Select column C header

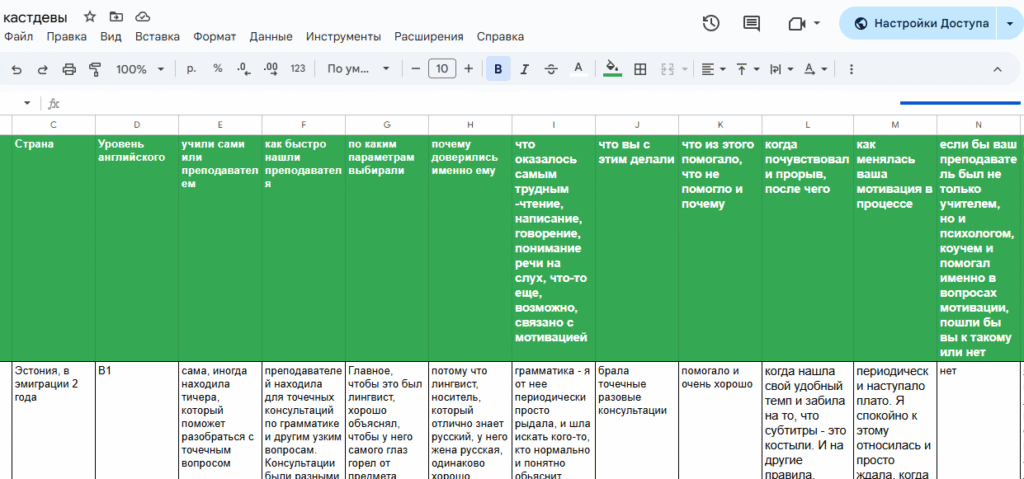pyautogui.click(x=54, y=125)
